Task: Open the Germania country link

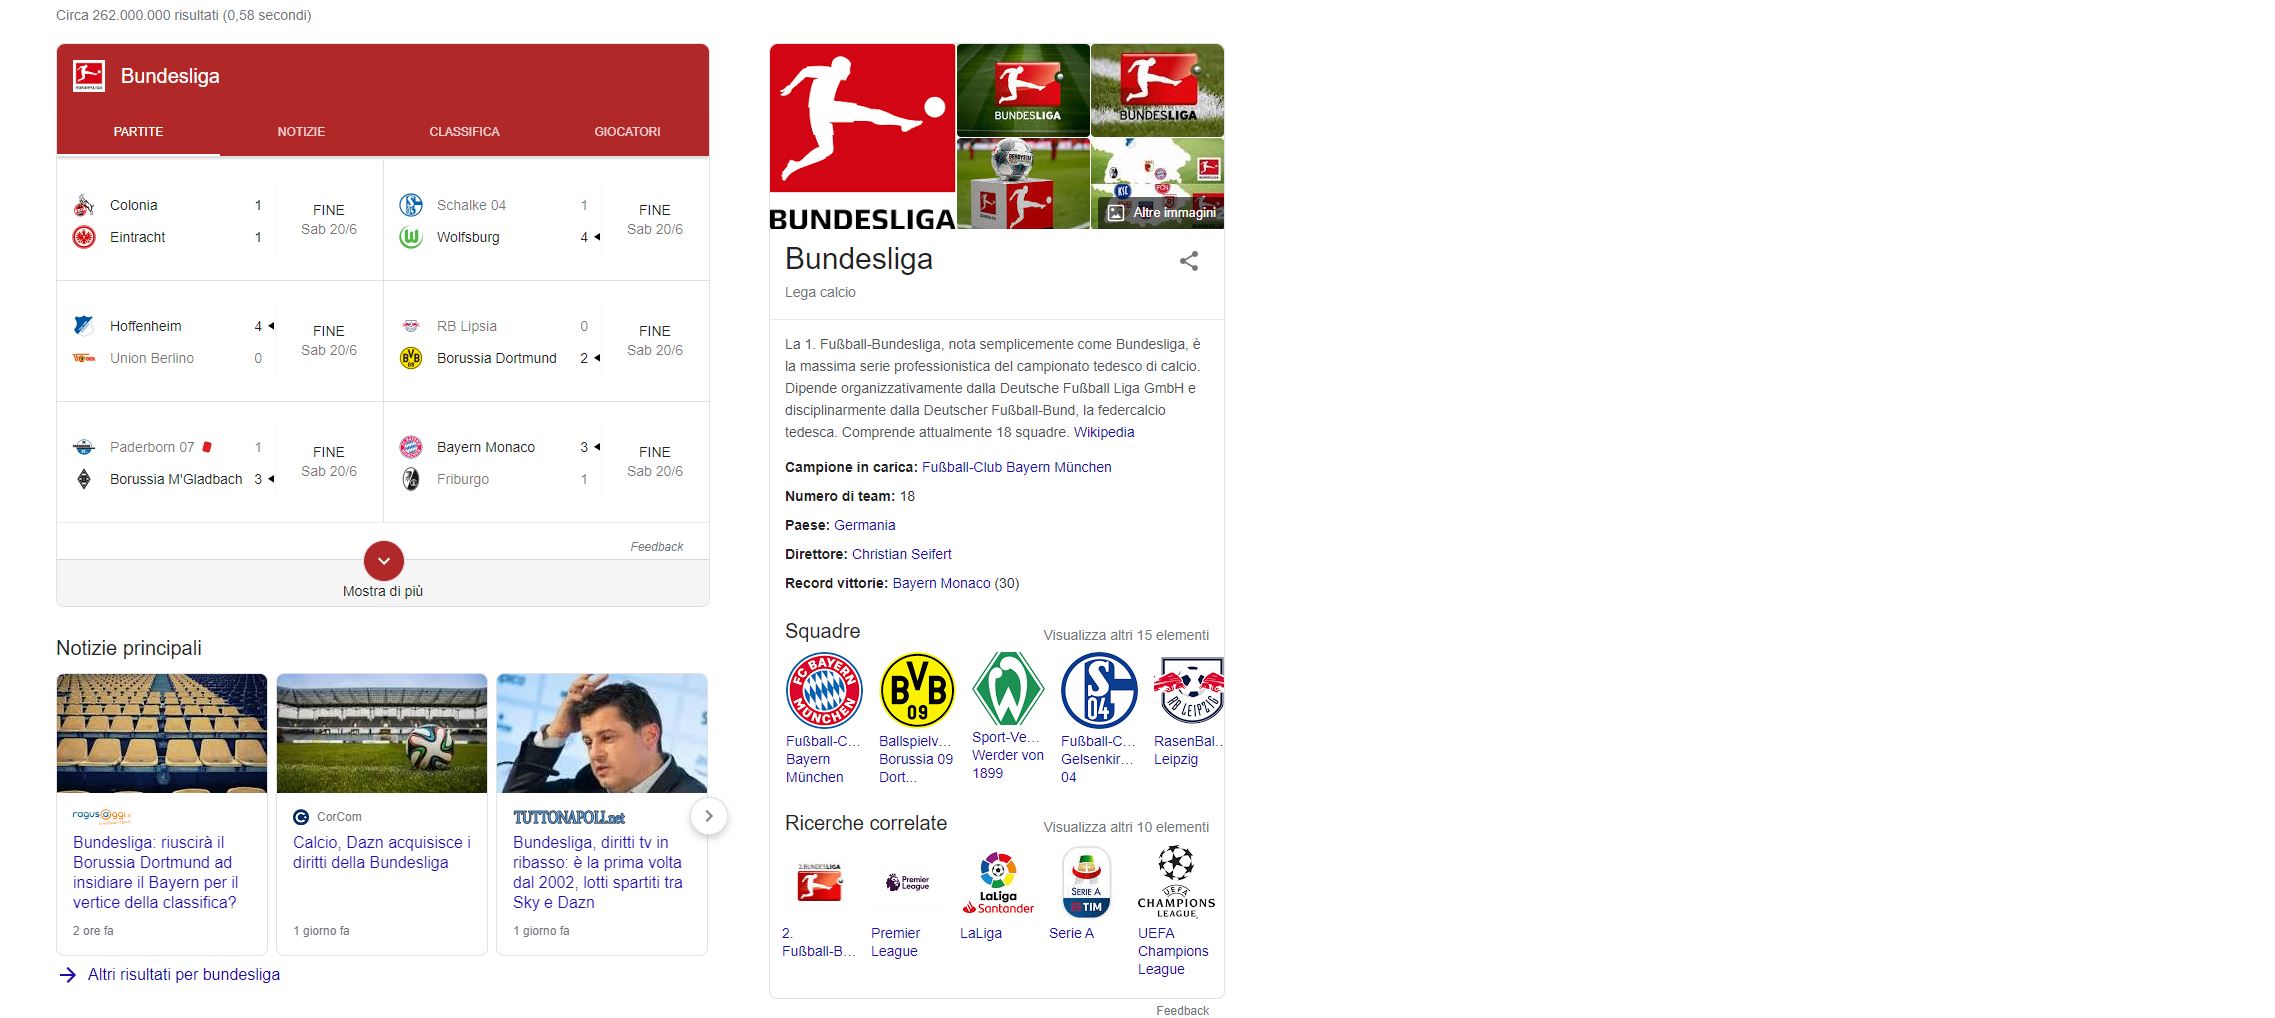Action: click(x=865, y=525)
